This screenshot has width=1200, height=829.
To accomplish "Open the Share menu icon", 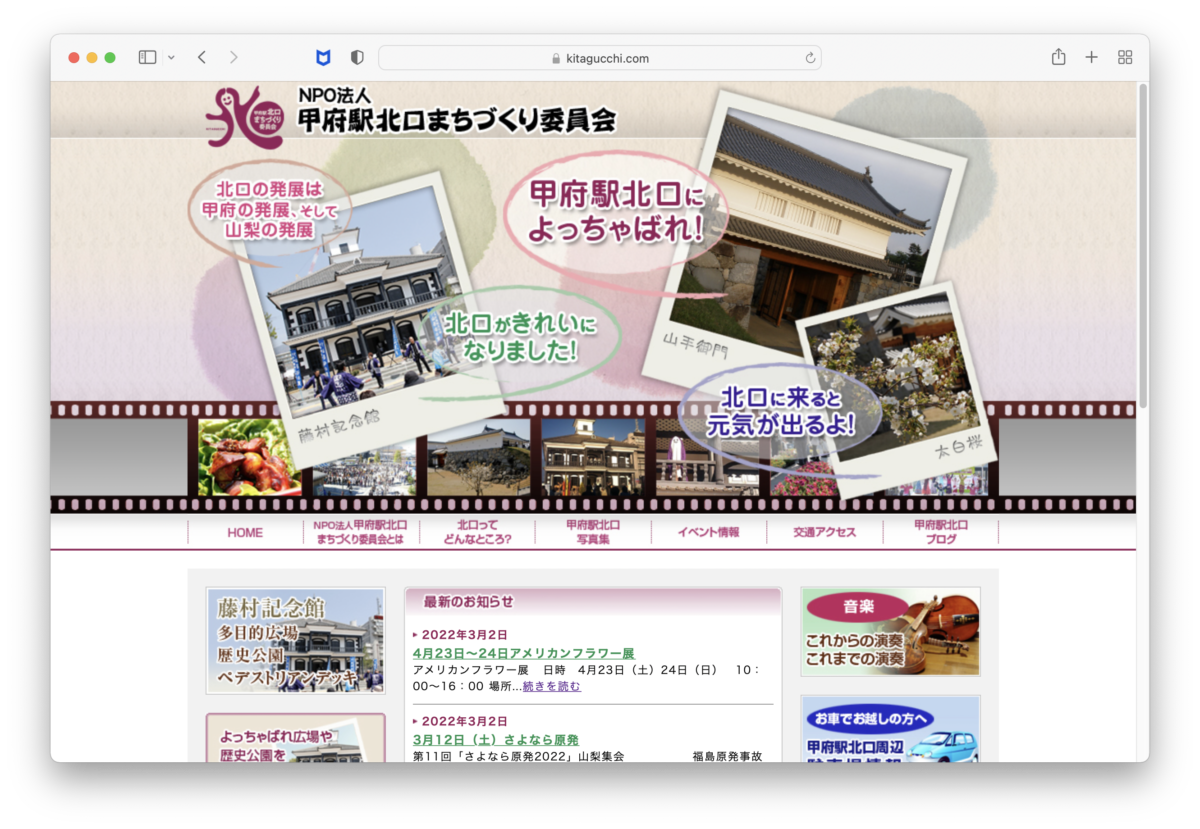I will coord(1058,58).
